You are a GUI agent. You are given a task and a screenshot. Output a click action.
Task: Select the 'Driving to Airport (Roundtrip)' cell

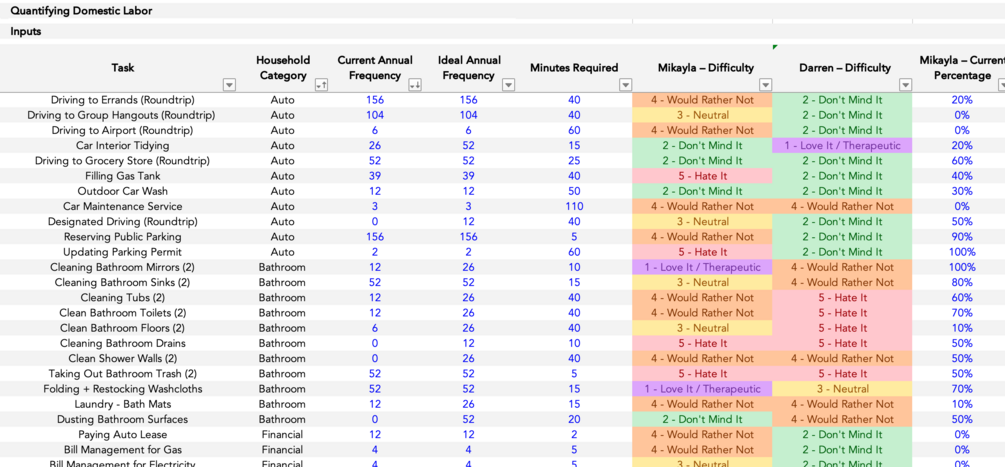tap(122, 130)
